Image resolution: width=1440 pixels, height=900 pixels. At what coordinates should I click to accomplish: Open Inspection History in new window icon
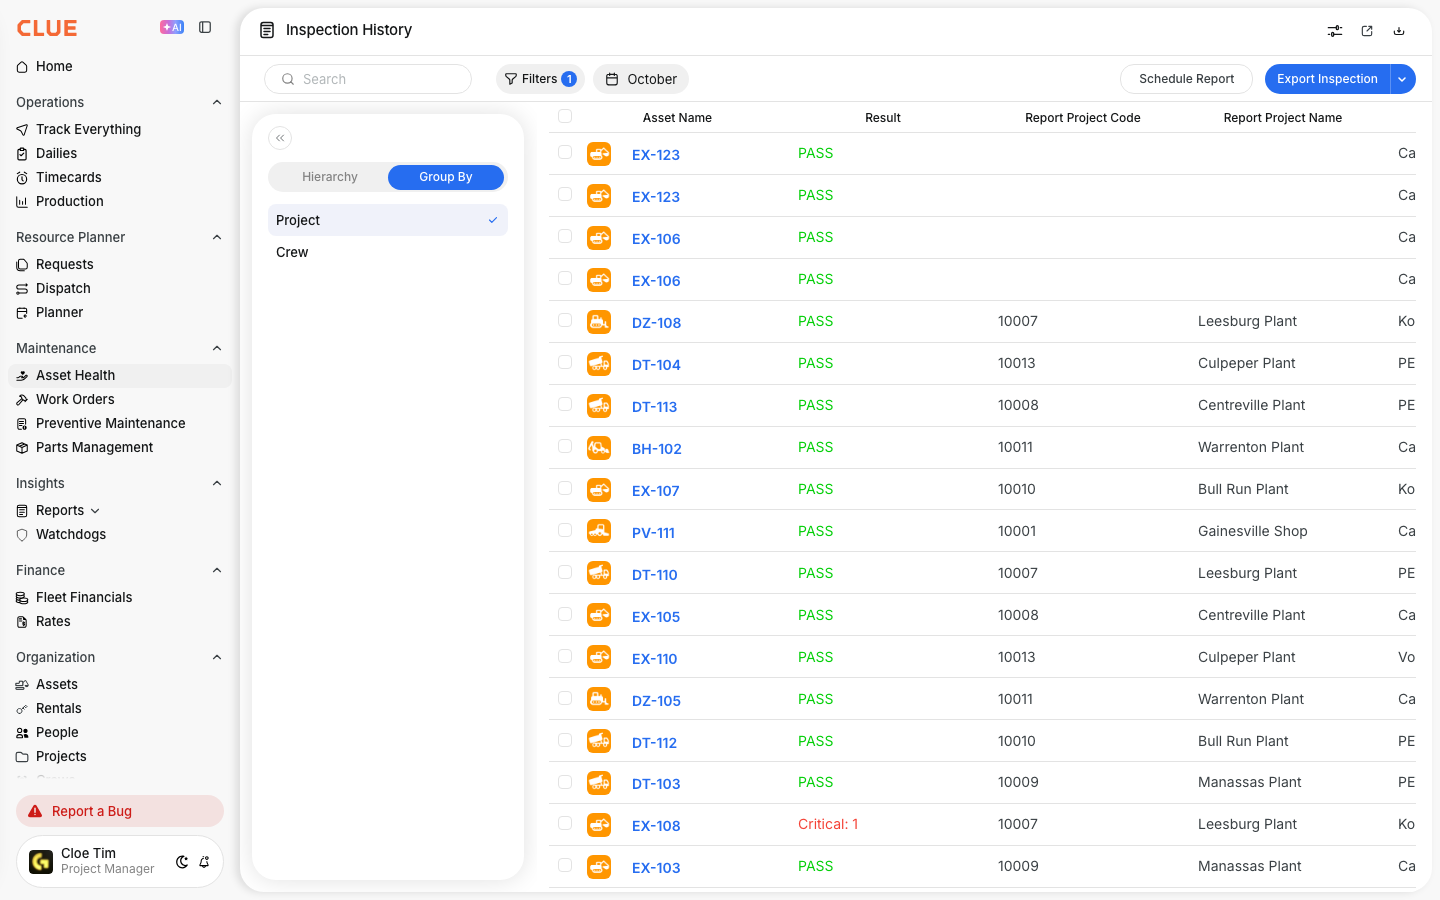[1367, 31]
